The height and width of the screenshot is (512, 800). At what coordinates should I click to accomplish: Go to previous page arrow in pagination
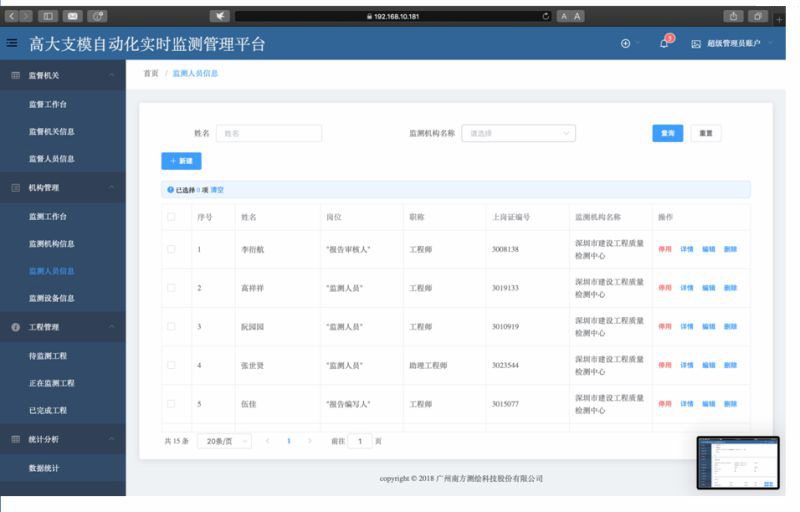267,441
